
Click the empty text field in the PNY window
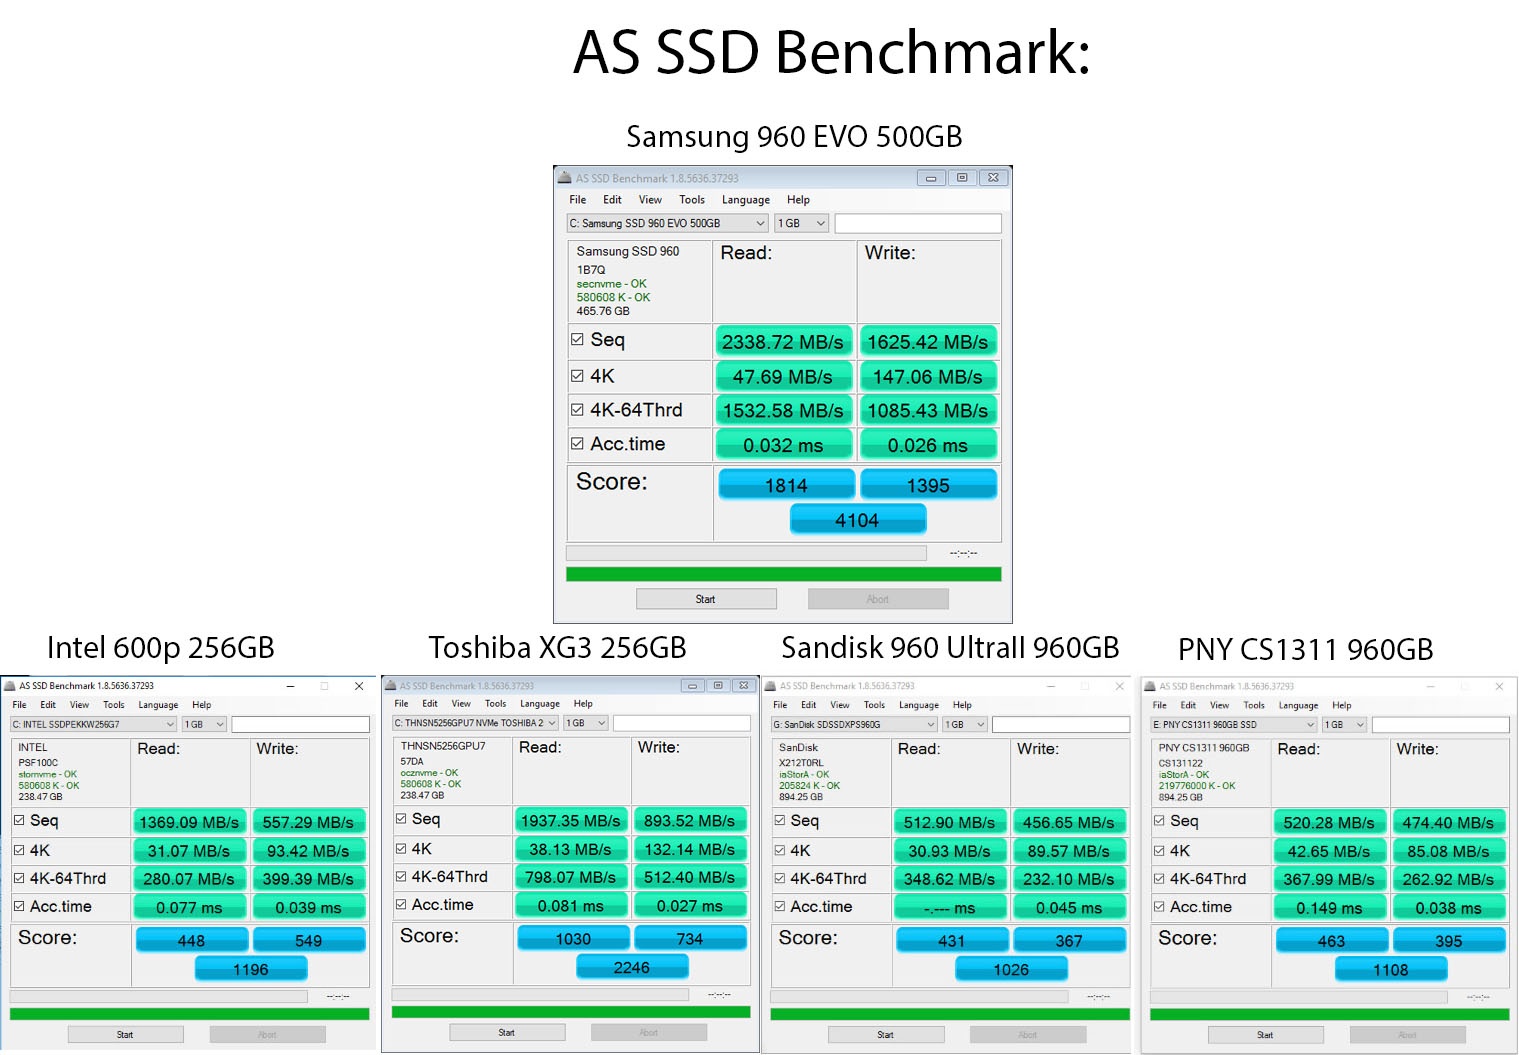[1440, 724]
